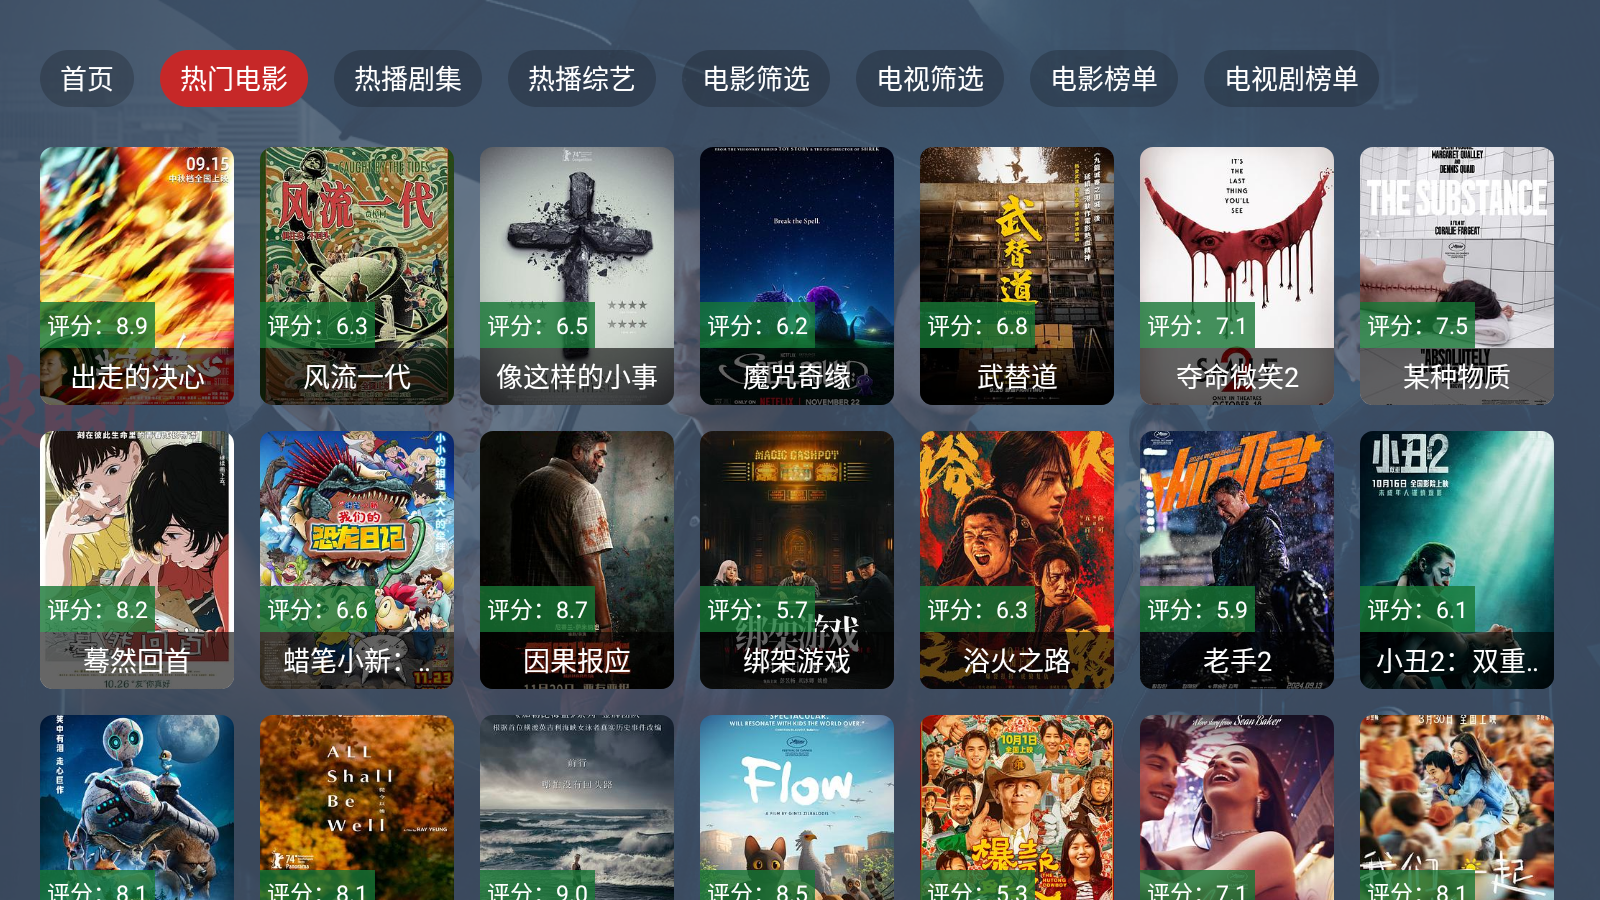This screenshot has width=1600, height=900.
Task: Select the 风流一代 movie poster
Action: coord(357,276)
